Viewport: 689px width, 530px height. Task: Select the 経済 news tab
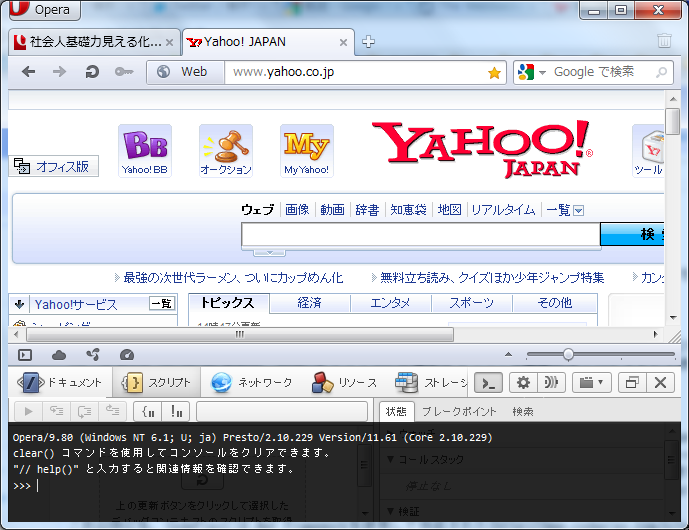pyautogui.click(x=309, y=303)
